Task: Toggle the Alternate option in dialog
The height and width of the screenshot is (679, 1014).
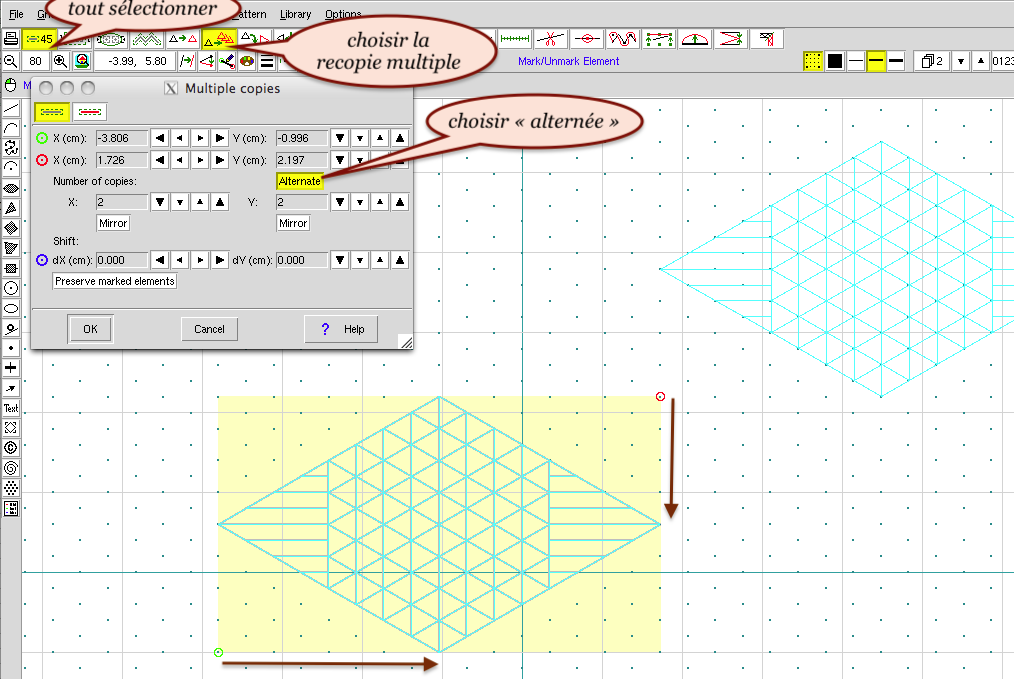Action: coord(299,181)
